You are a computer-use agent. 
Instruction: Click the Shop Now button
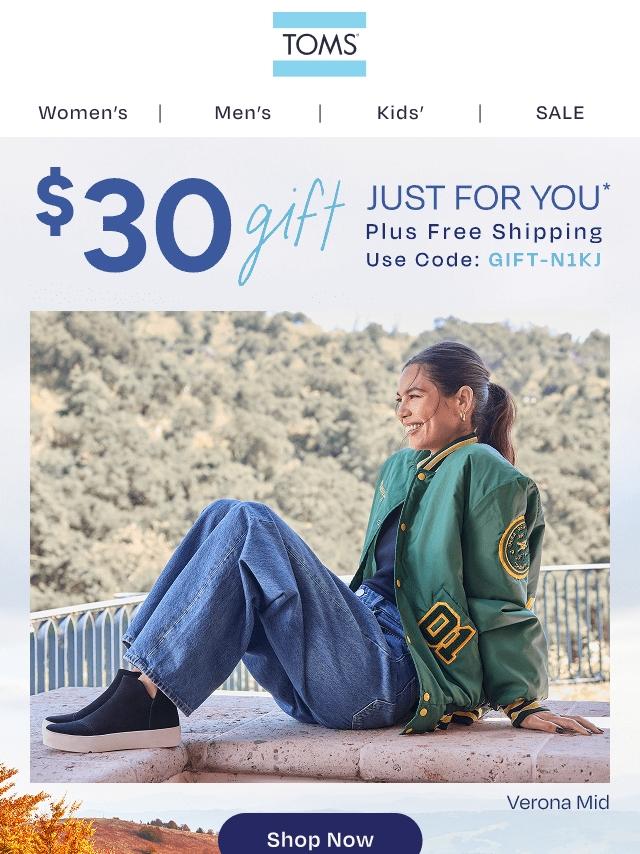[x=320, y=834]
